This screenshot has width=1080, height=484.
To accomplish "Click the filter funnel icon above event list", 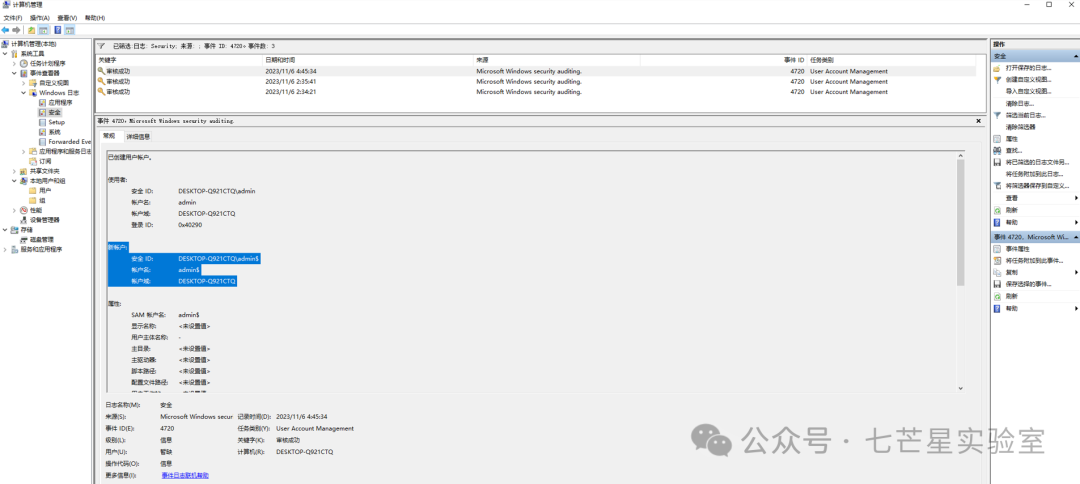I will 101,45.
